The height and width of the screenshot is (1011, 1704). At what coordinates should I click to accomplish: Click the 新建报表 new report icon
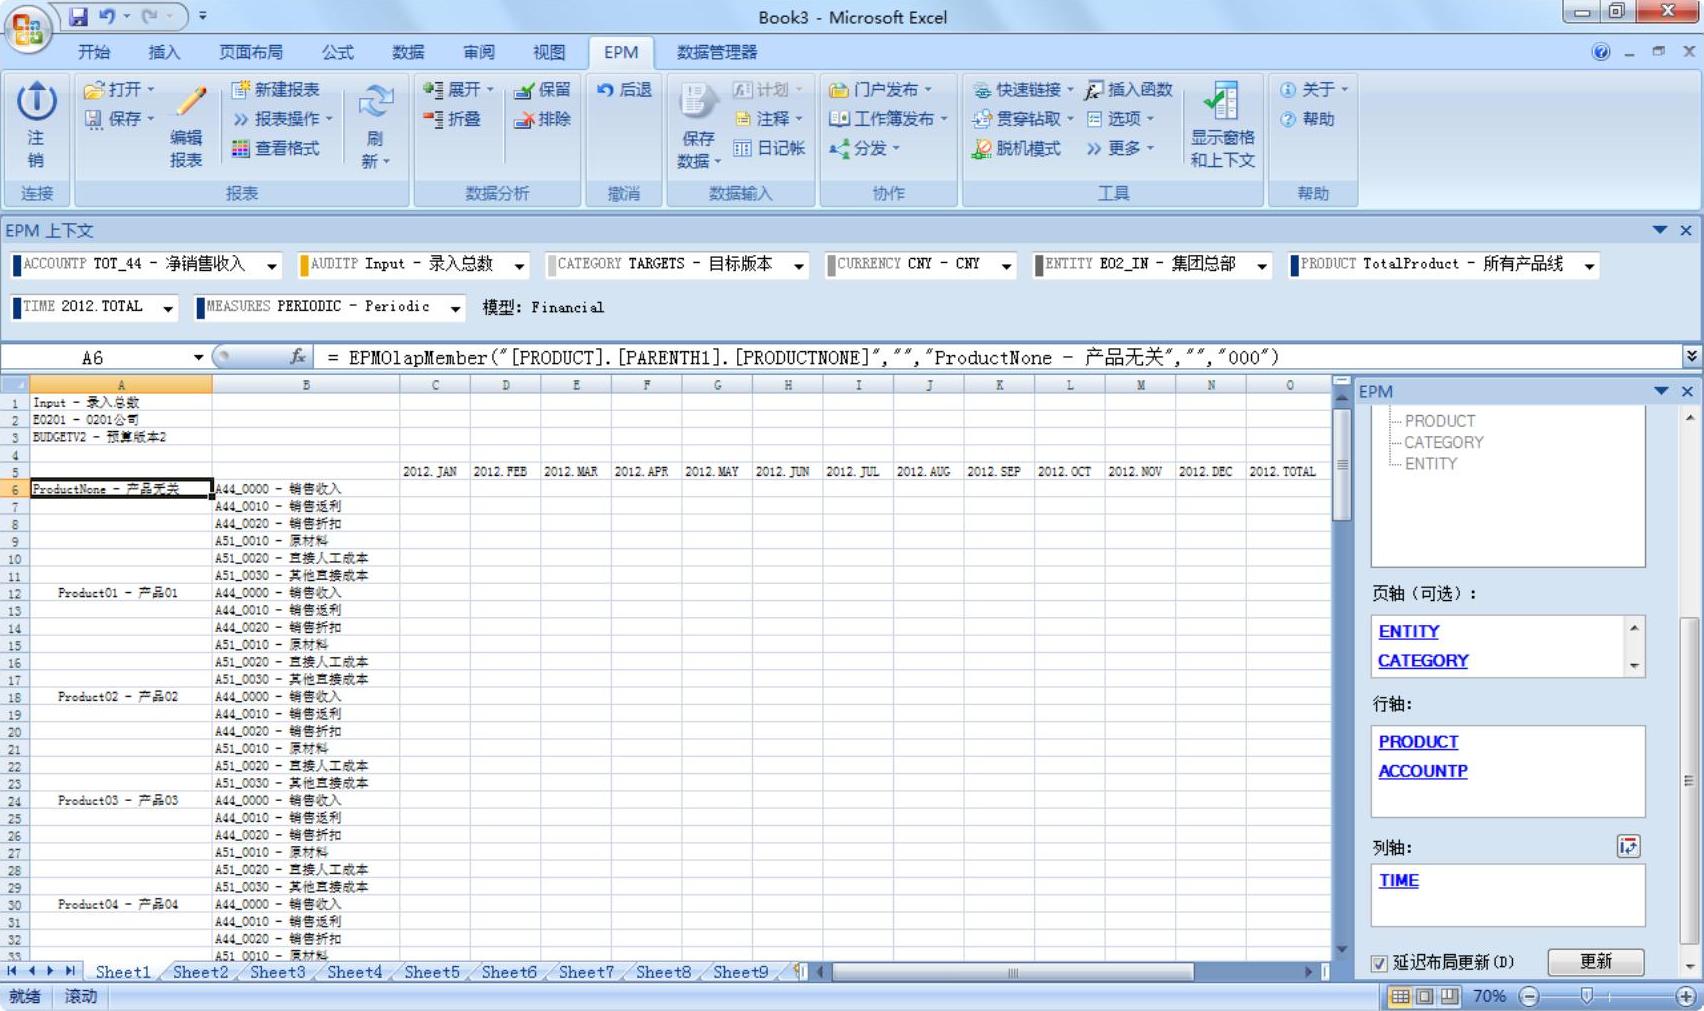point(240,90)
